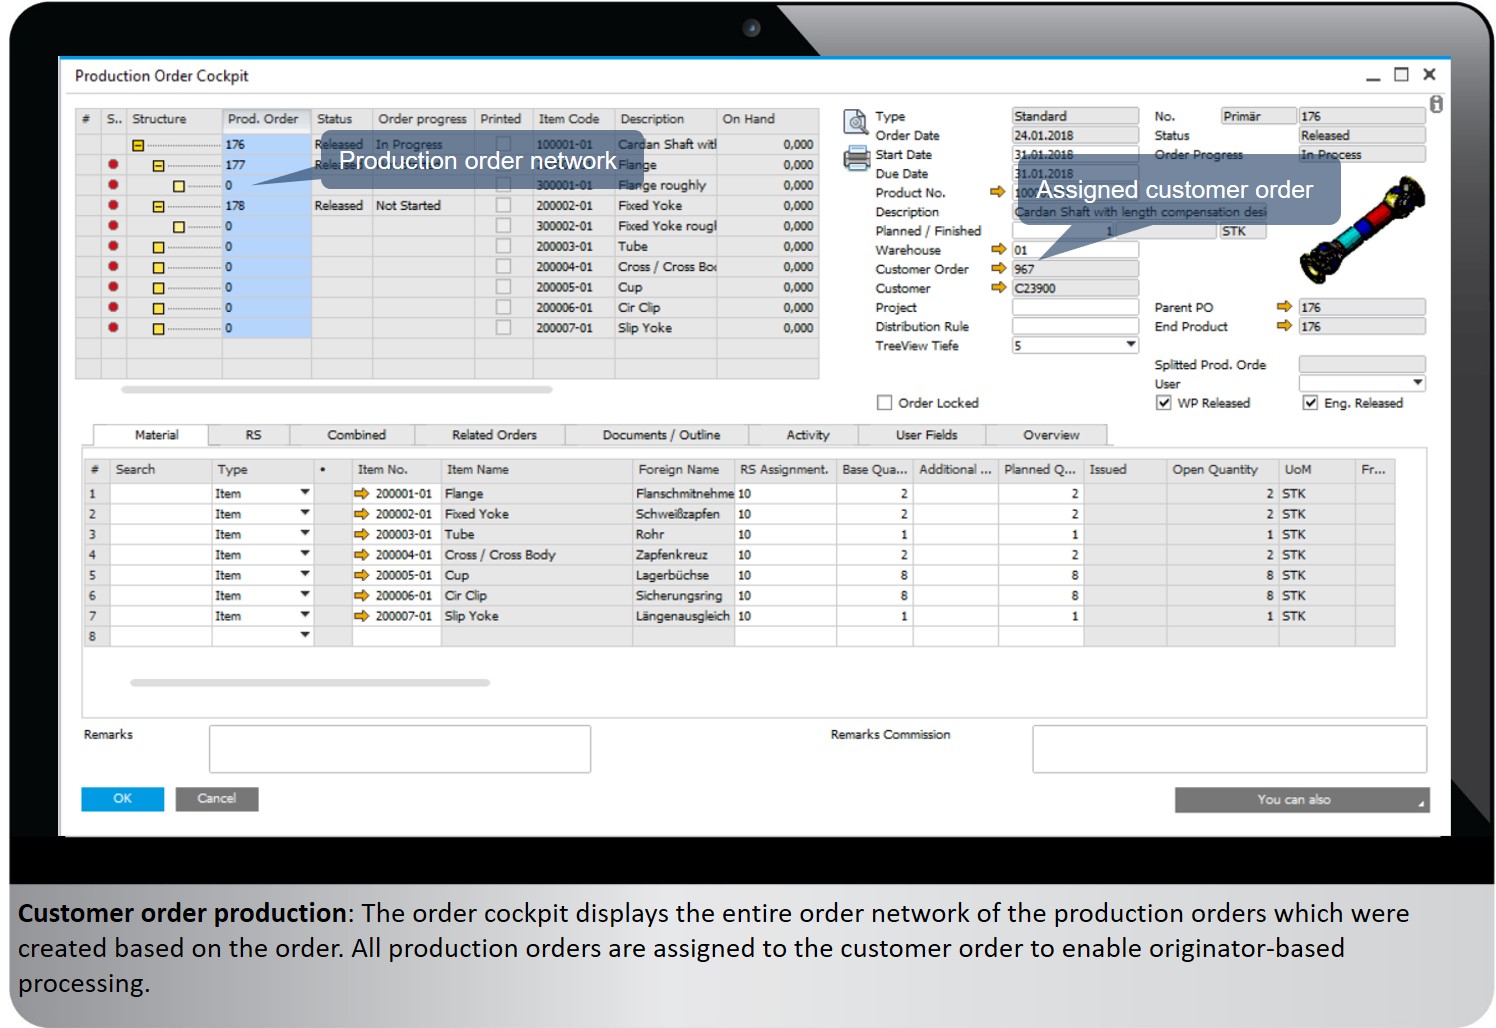
Task: Click the yellow node icon for Cup row
Action: [x=158, y=288]
